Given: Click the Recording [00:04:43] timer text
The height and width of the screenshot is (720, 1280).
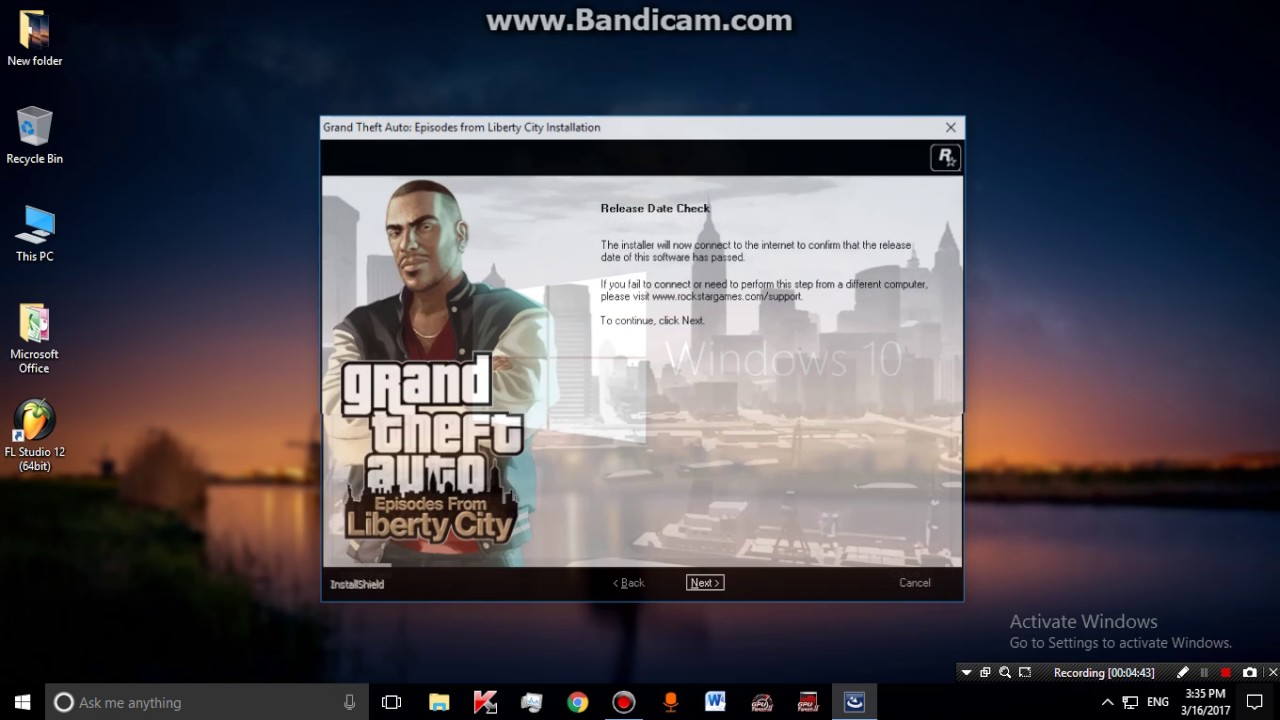Looking at the screenshot, I should click(x=1104, y=673).
